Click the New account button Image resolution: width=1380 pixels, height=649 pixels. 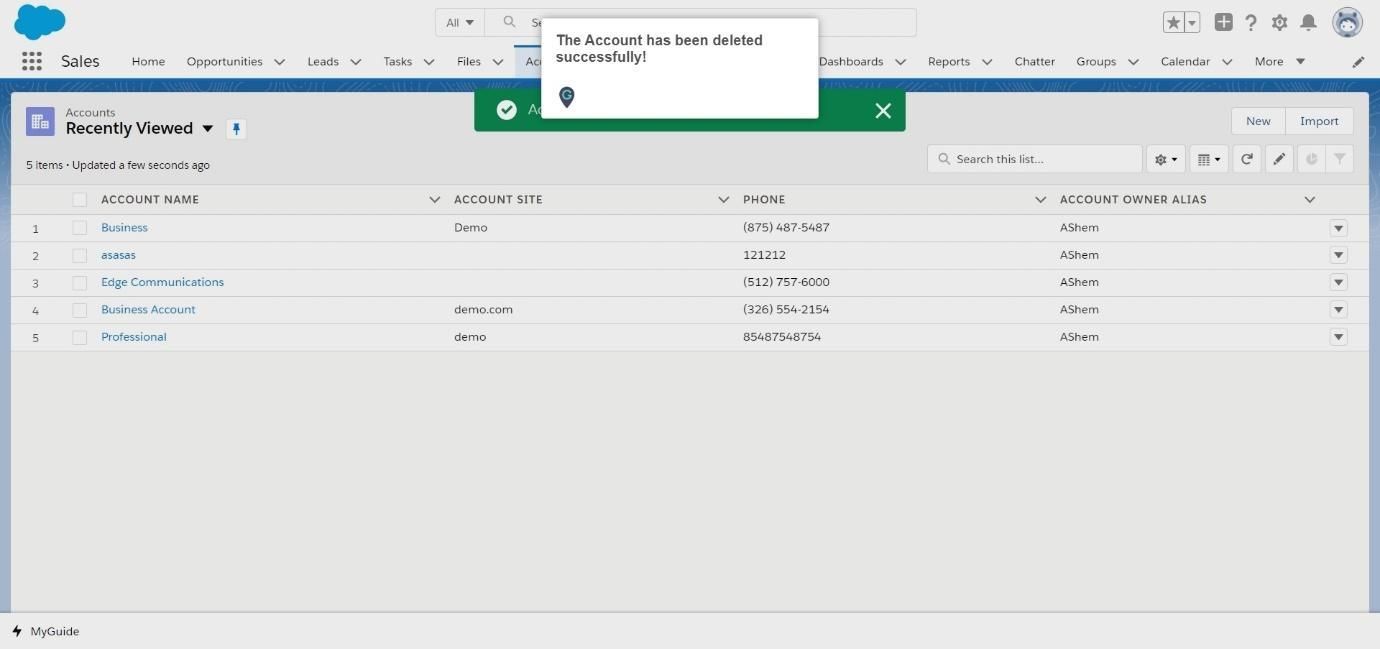pyautogui.click(x=1258, y=121)
